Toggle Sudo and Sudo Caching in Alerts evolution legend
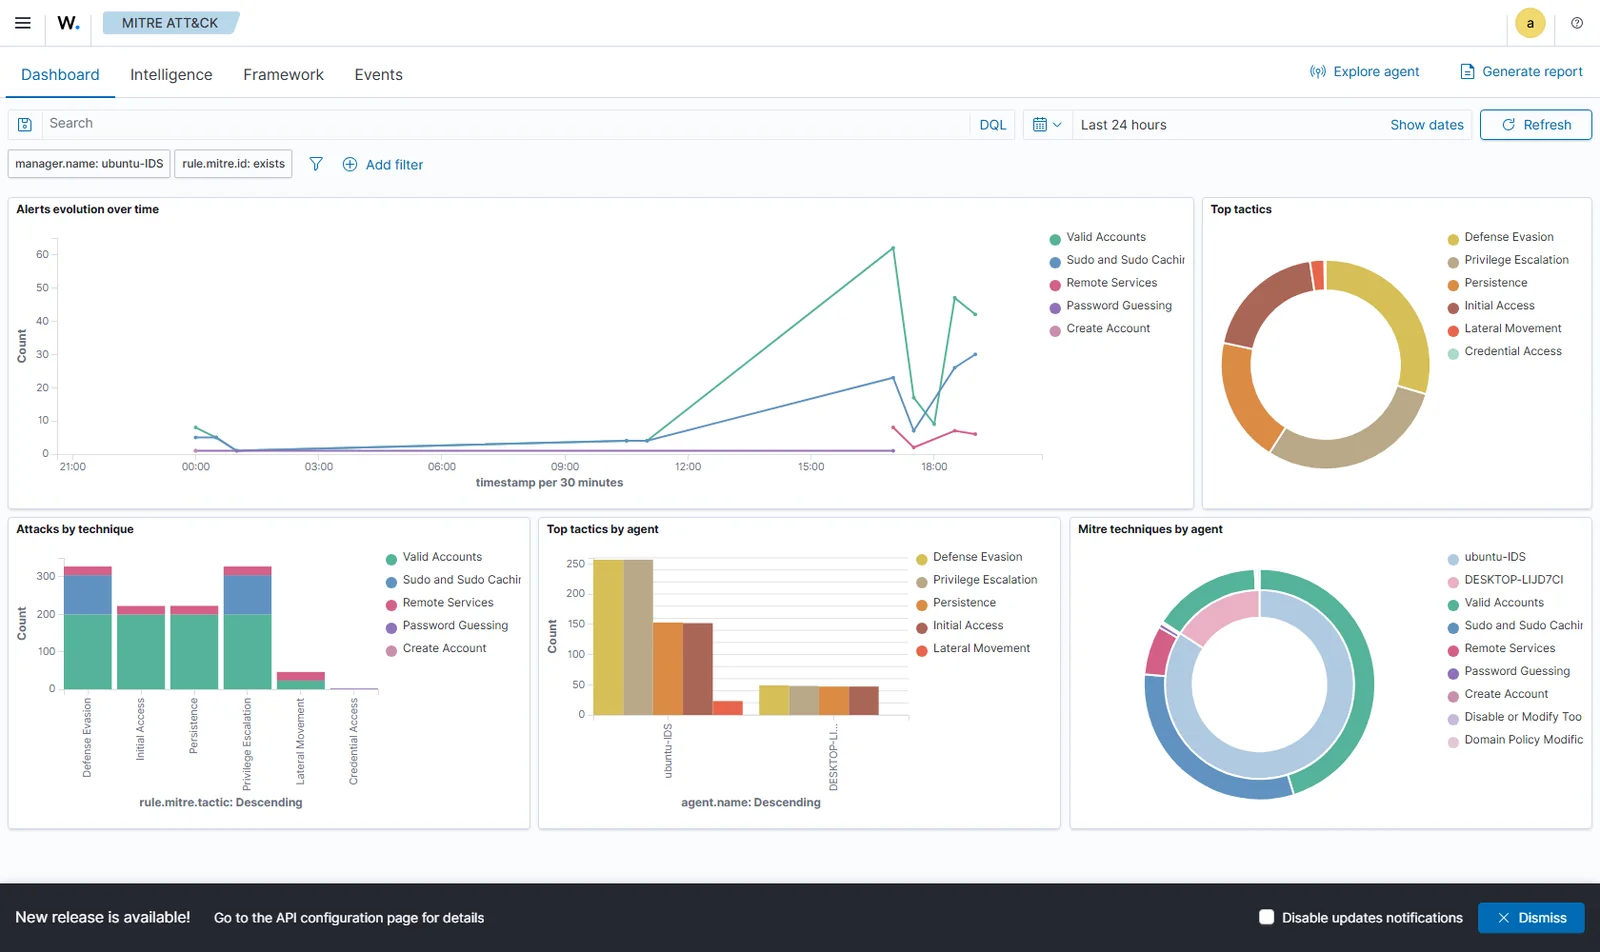 click(1116, 260)
